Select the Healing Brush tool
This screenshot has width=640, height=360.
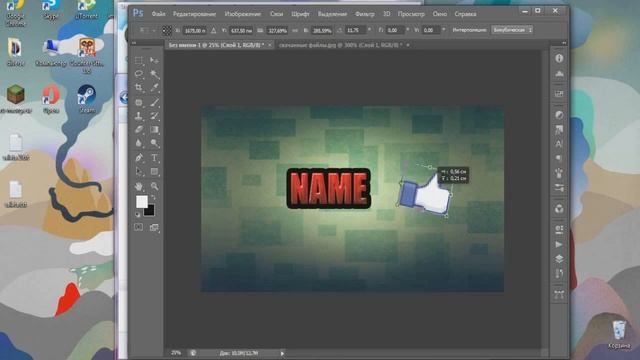tap(139, 102)
